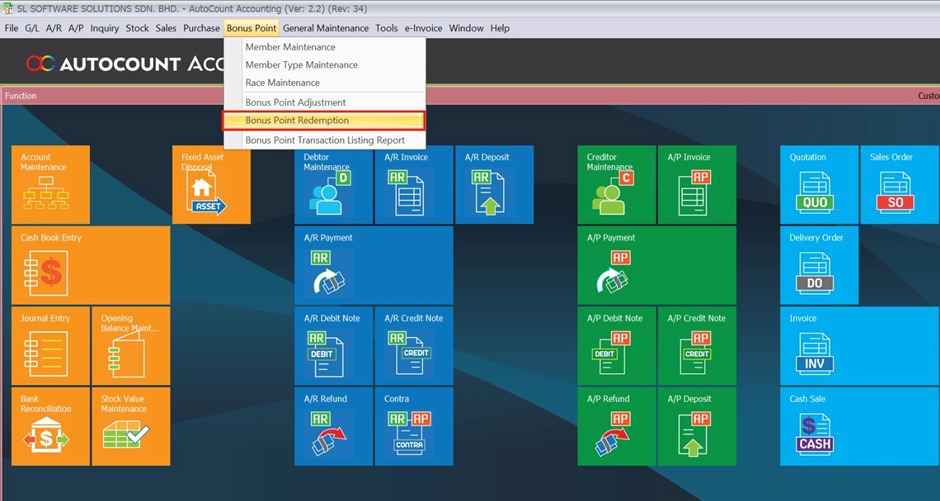Open the General Maintenance menu
The image size is (940, 501).
326,28
